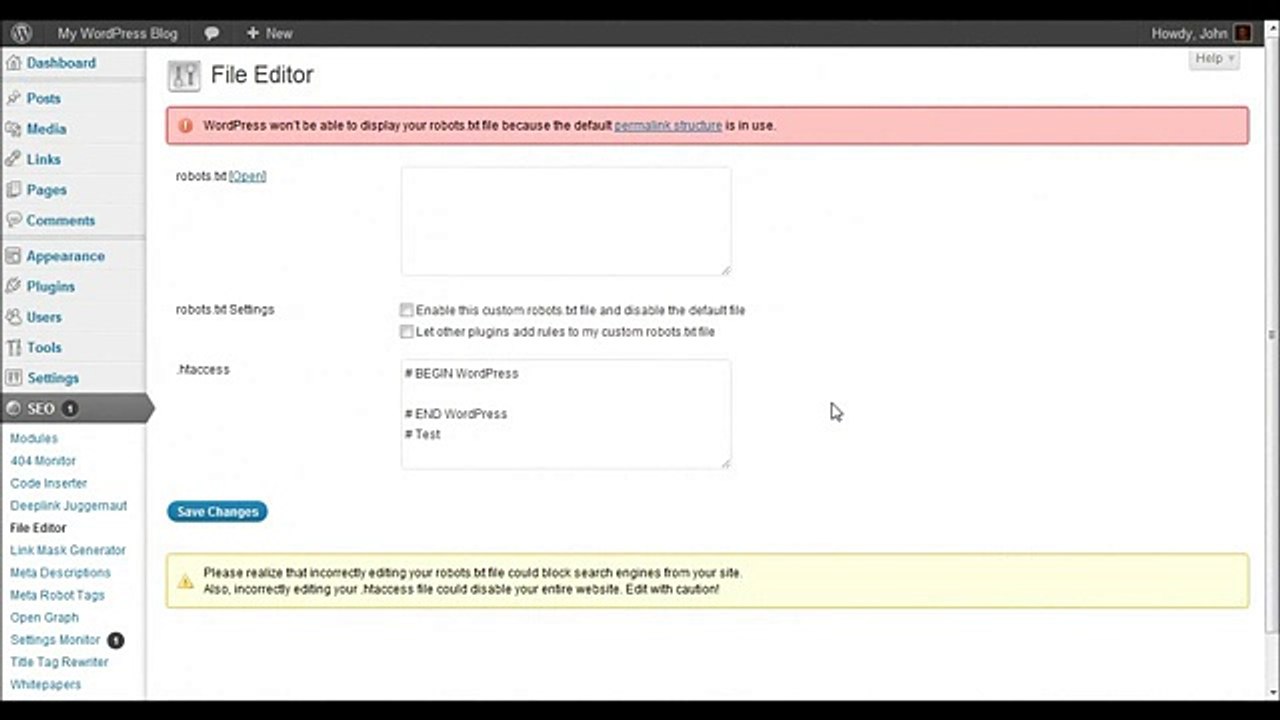
Task: Click inside the robots.txt text area
Action: pyautogui.click(x=566, y=221)
